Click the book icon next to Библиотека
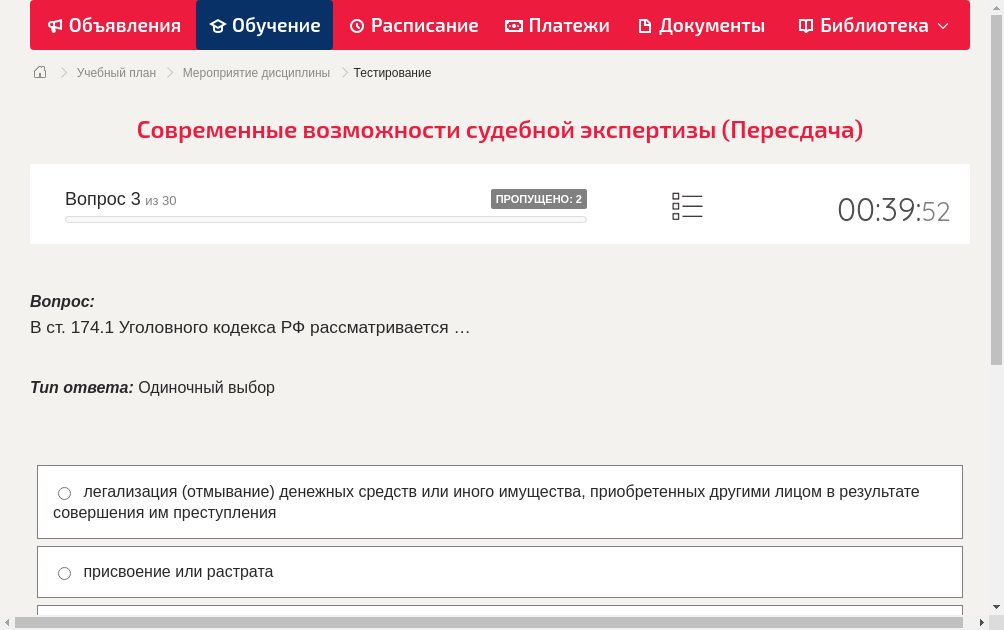The height and width of the screenshot is (630, 1004). tap(808, 25)
